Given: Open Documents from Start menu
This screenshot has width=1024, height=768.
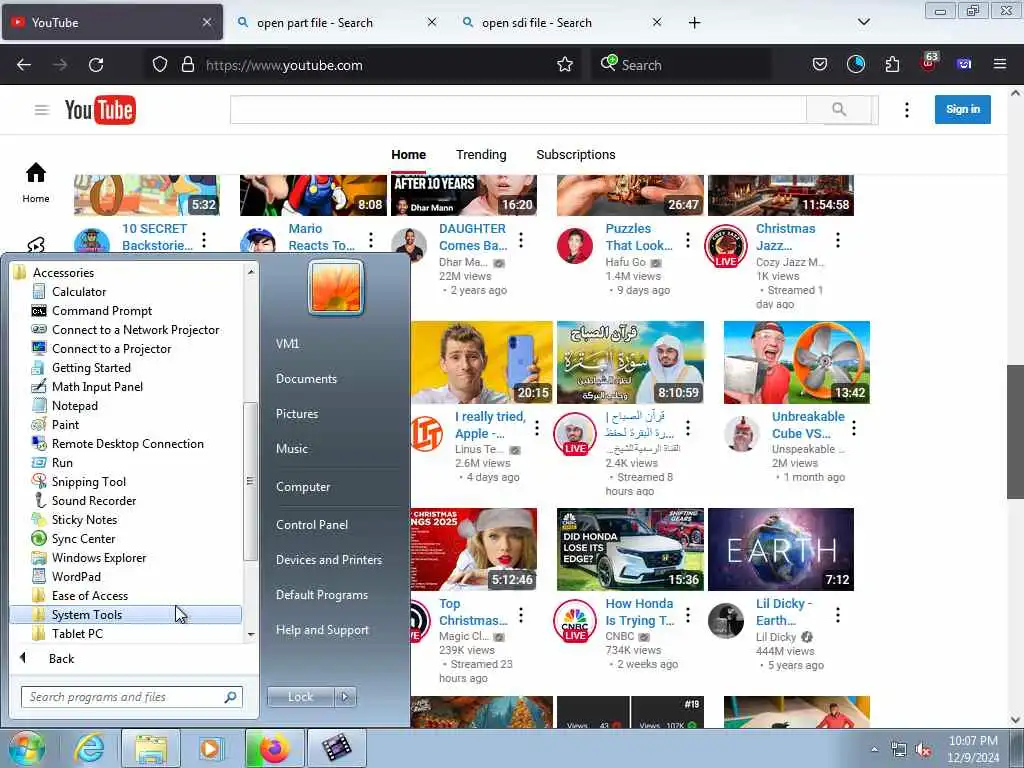Looking at the screenshot, I should click(306, 379).
